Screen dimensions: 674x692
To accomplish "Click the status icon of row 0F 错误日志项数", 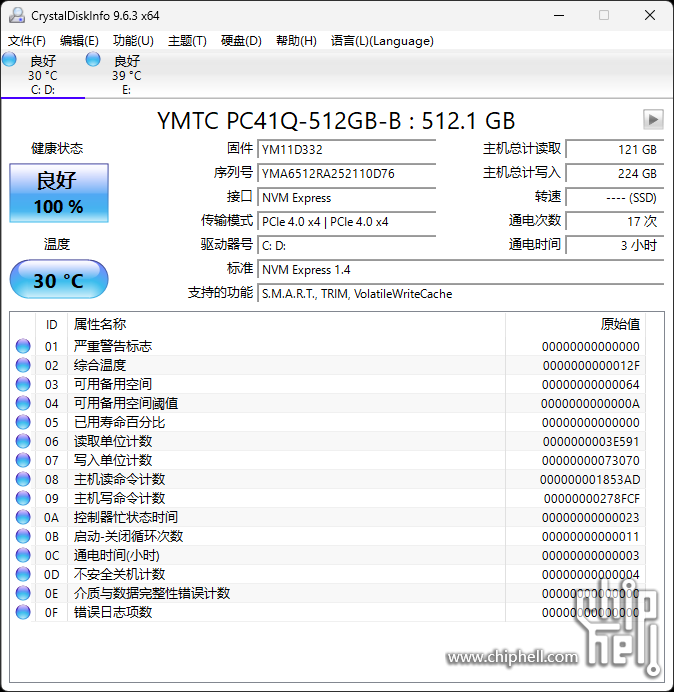I will (23, 612).
